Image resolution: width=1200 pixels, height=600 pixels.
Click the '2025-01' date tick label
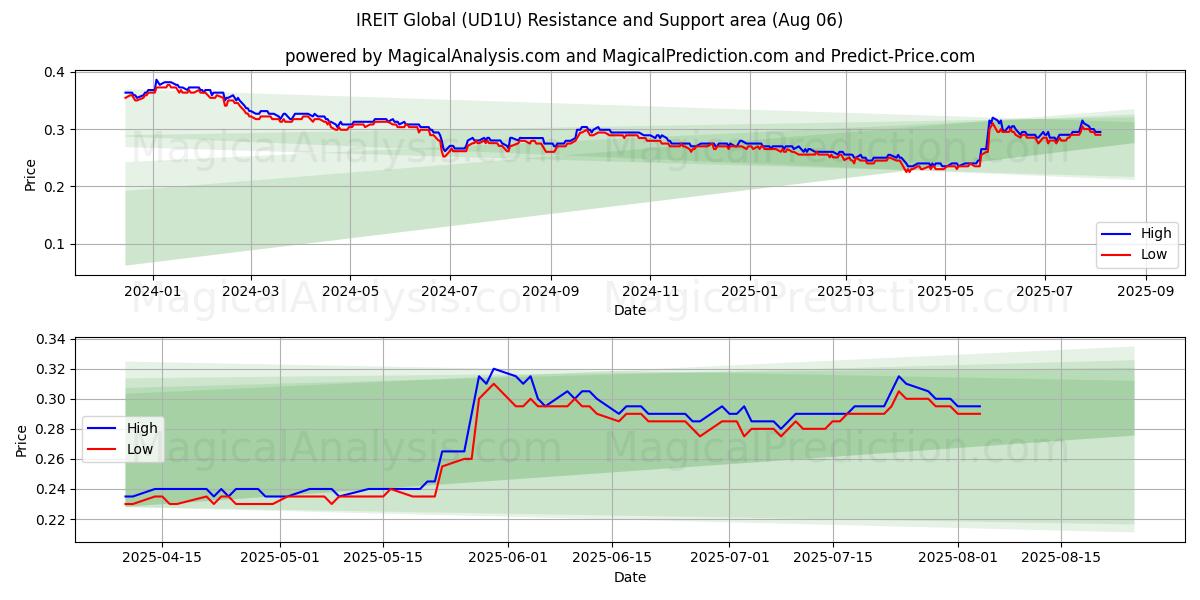point(751,291)
